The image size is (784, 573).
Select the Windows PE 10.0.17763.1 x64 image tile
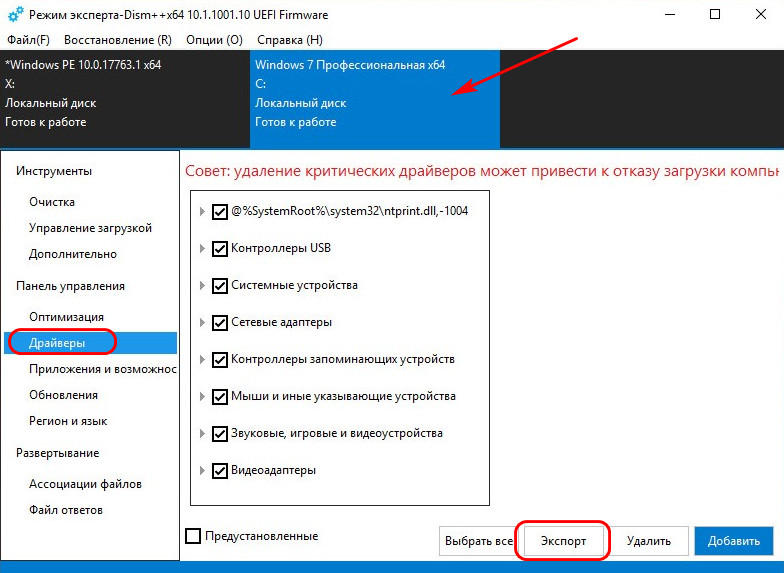[125, 98]
